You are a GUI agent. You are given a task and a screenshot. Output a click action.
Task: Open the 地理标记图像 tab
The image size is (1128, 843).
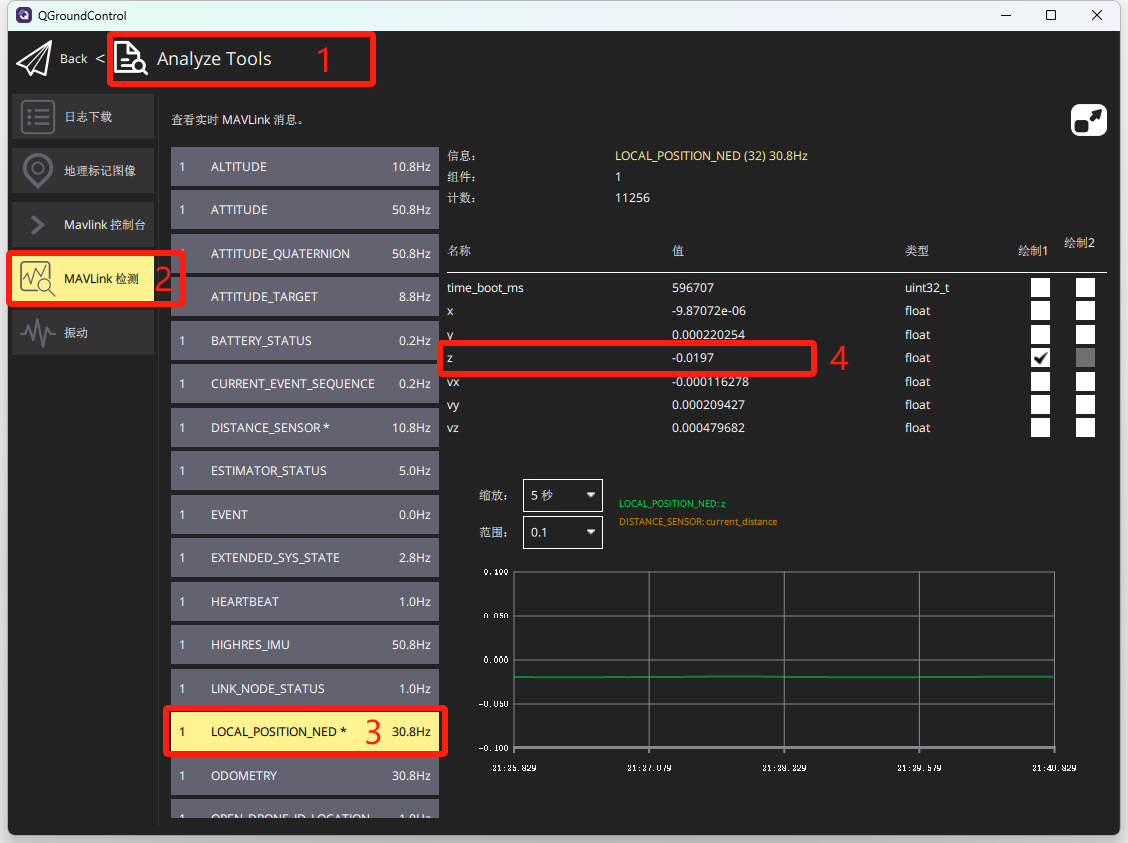coord(83,170)
